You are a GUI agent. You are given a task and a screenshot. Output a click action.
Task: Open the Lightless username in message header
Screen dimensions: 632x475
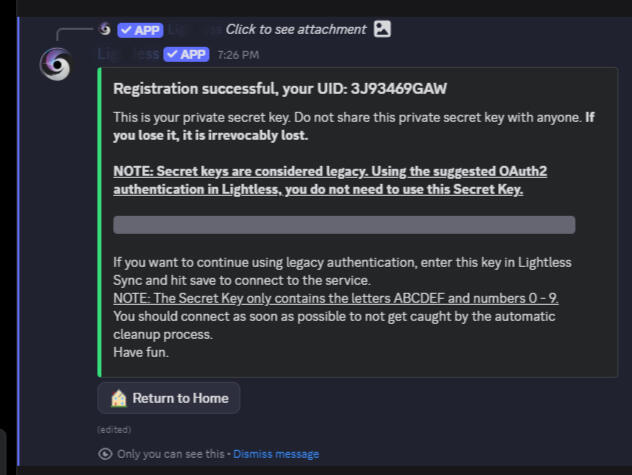point(128,54)
